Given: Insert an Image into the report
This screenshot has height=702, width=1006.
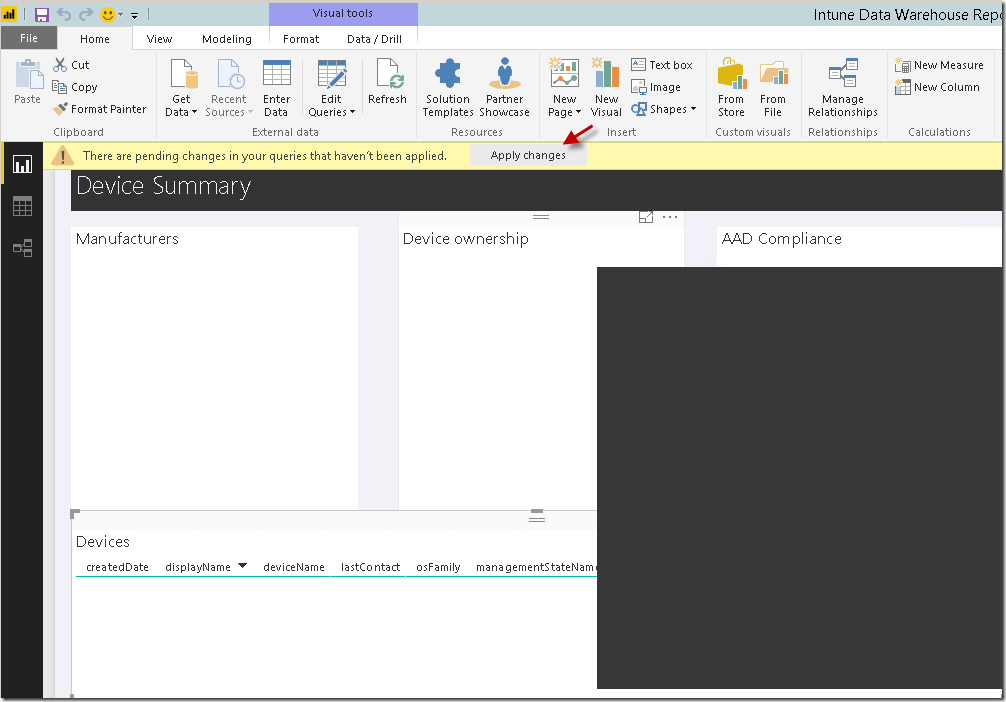Looking at the screenshot, I should tap(657, 87).
